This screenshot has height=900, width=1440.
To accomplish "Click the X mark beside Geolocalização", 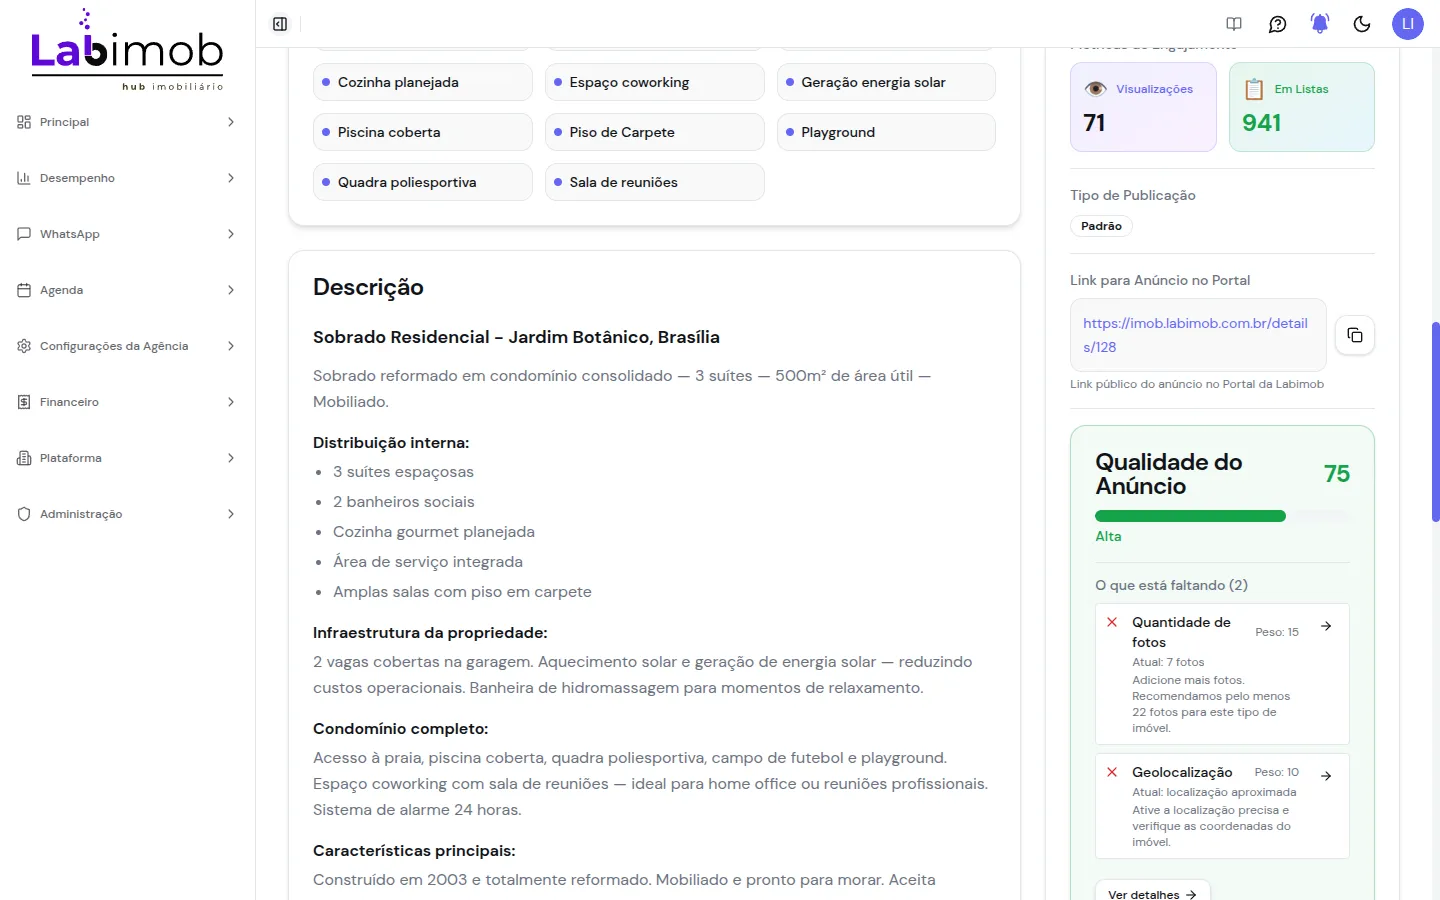I will (x=1112, y=772).
